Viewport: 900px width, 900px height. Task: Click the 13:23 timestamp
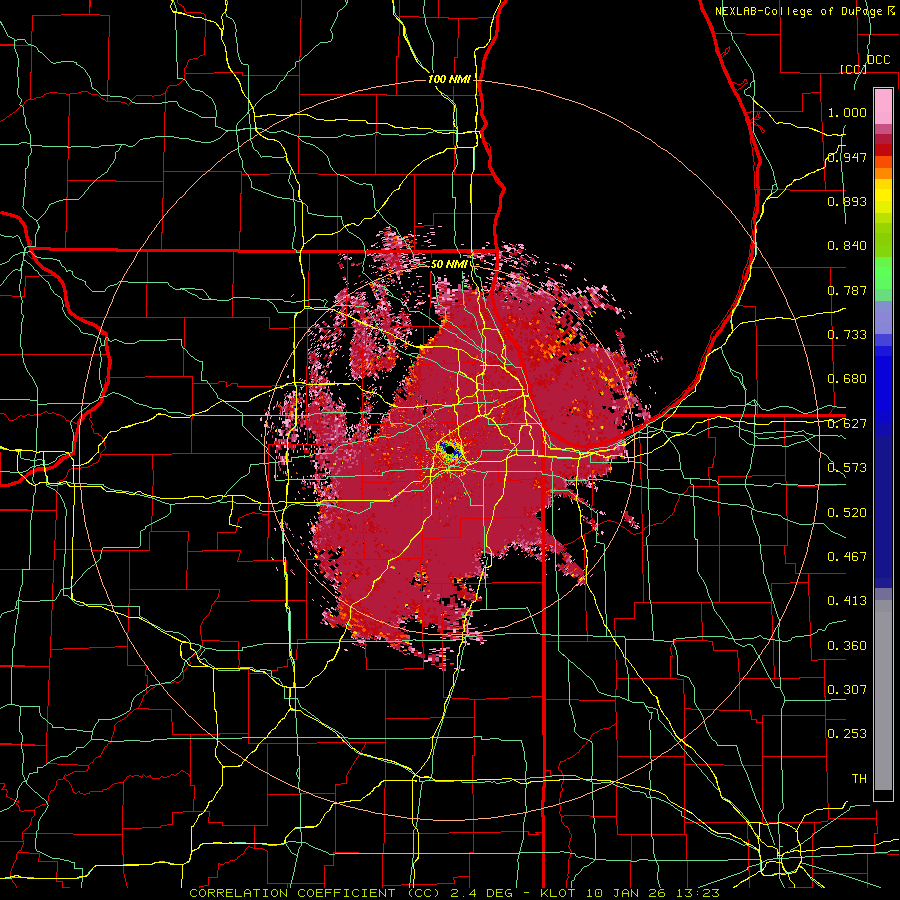pos(699,893)
